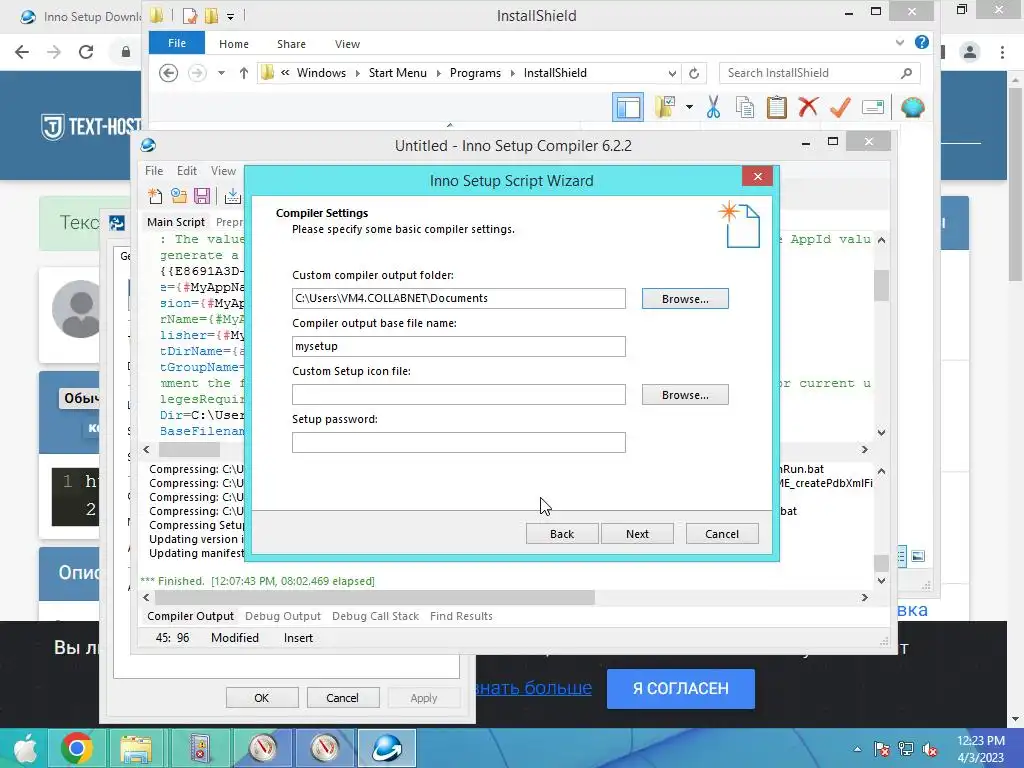The width and height of the screenshot is (1024, 768).
Task: Switch to the Debug Call Stack tab
Action: [x=376, y=616]
